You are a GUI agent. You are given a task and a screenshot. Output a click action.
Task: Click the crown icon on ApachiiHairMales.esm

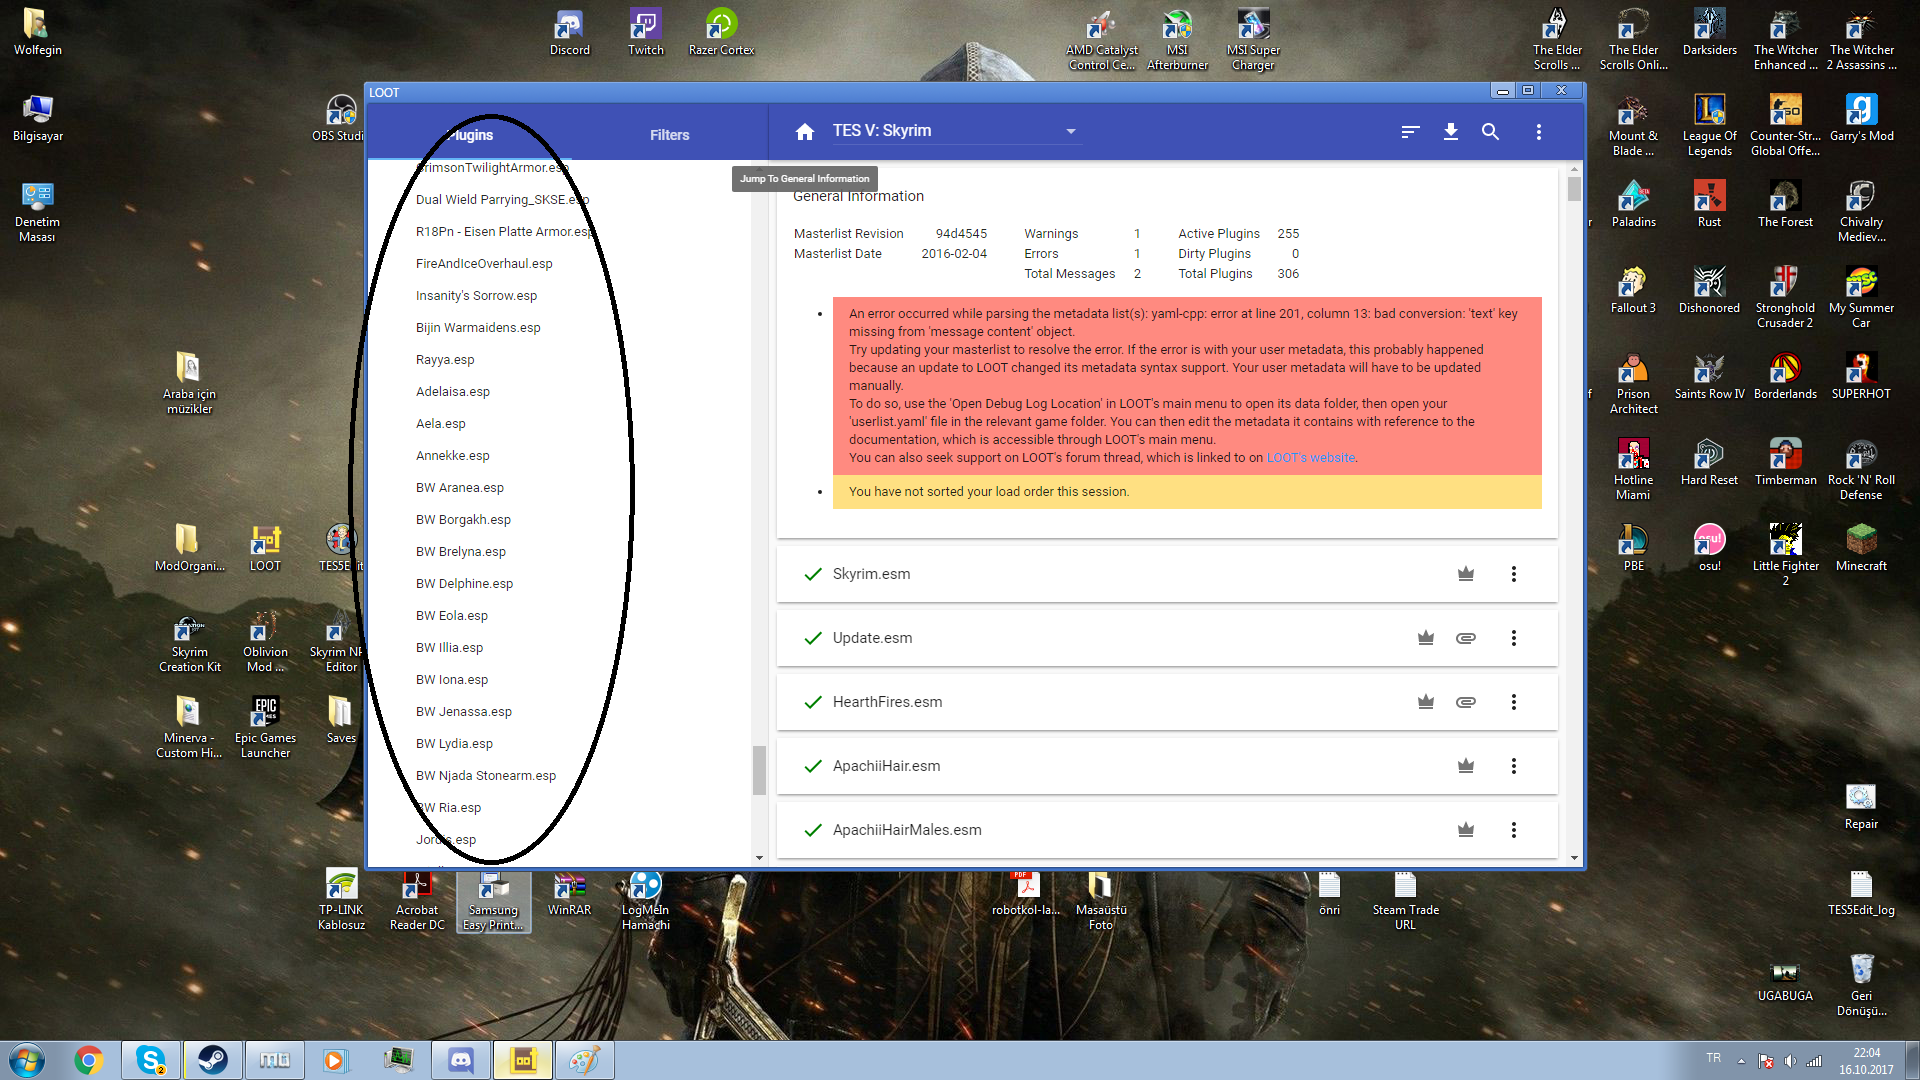pos(1466,830)
